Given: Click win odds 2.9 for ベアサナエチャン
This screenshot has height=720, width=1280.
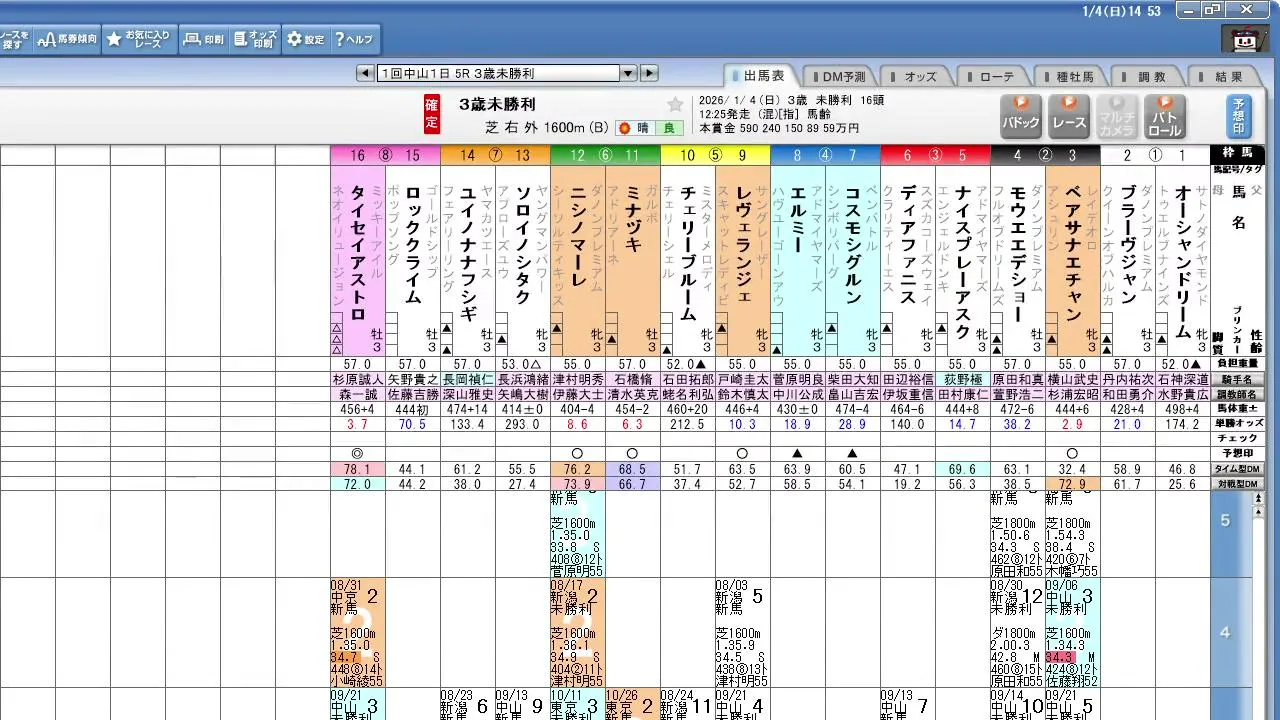Looking at the screenshot, I should [1073, 425].
